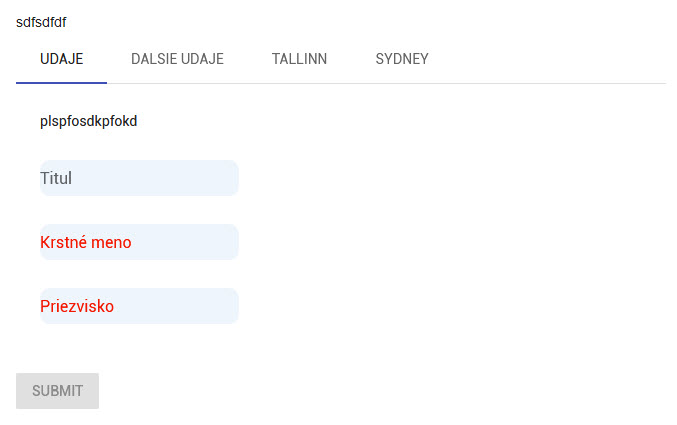The image size is (677, 425).
Task: Place cursor in first name required field
Action: tap(180, 242)
